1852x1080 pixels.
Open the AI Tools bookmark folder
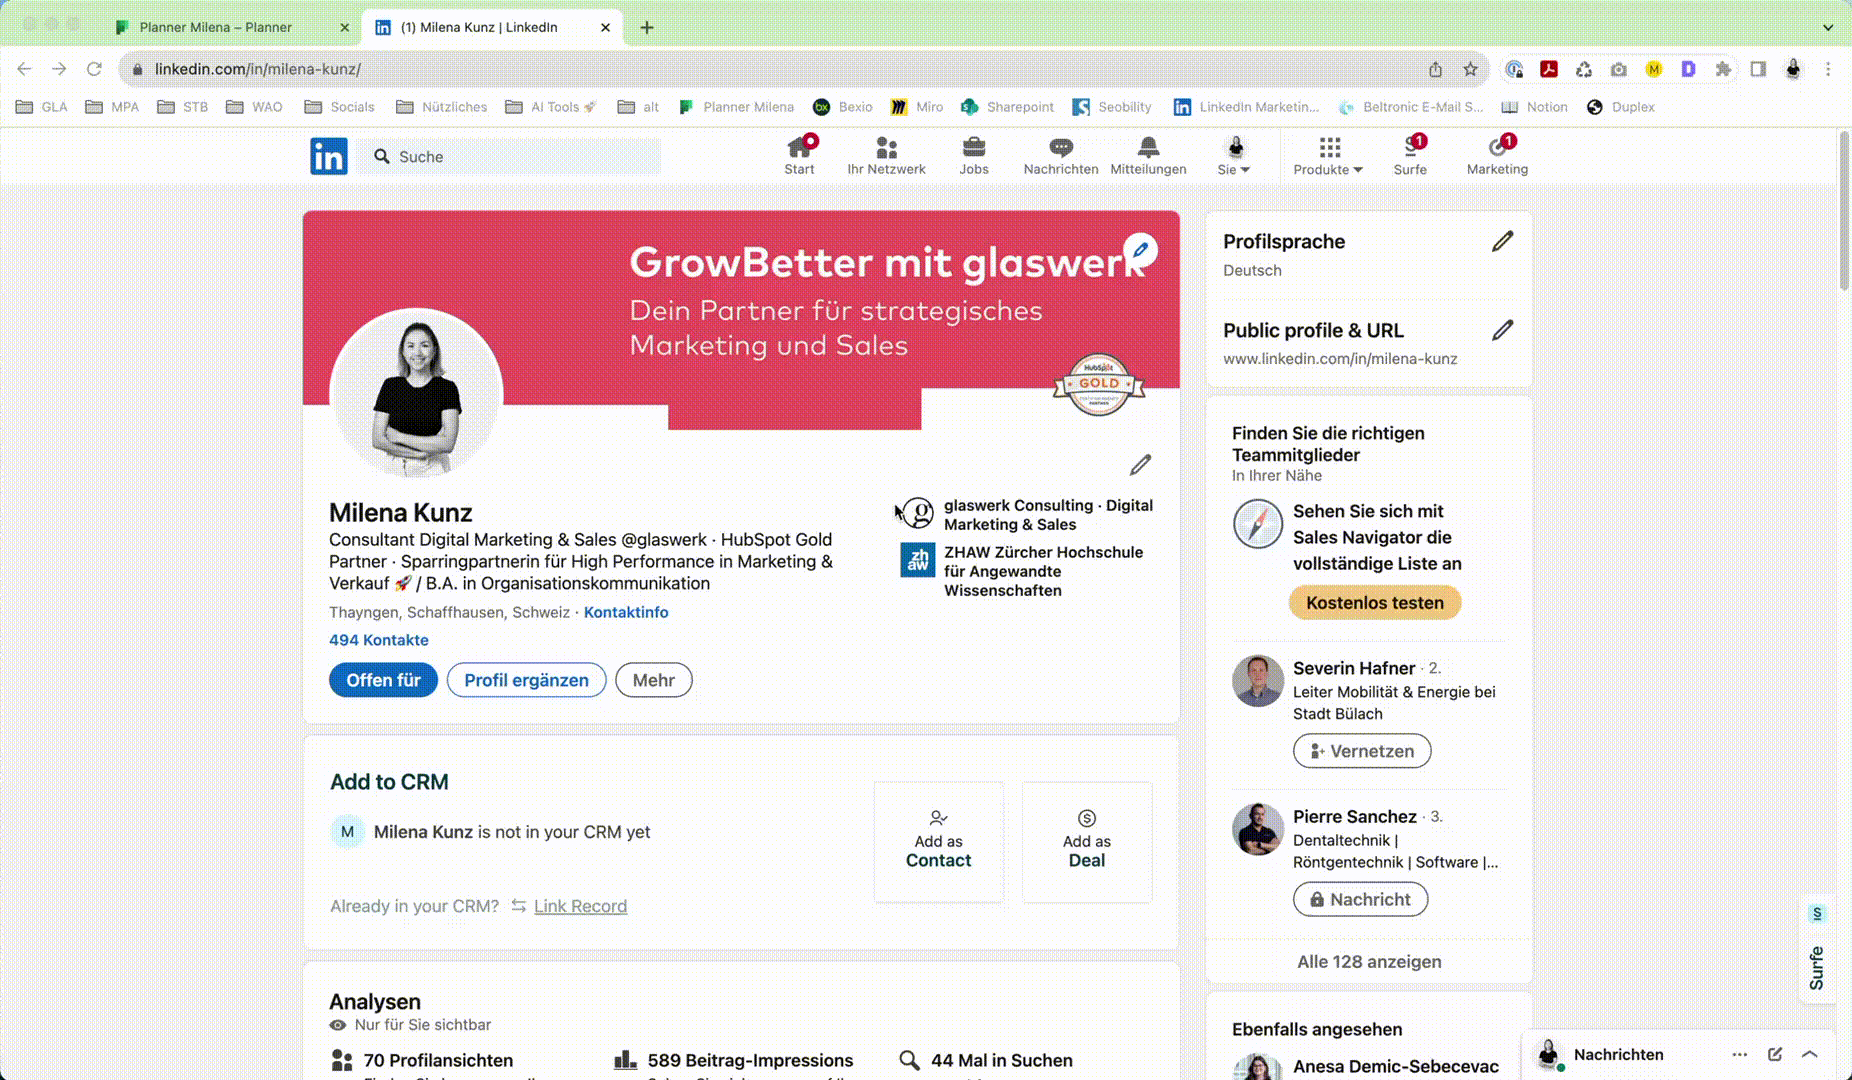[551, 107]
